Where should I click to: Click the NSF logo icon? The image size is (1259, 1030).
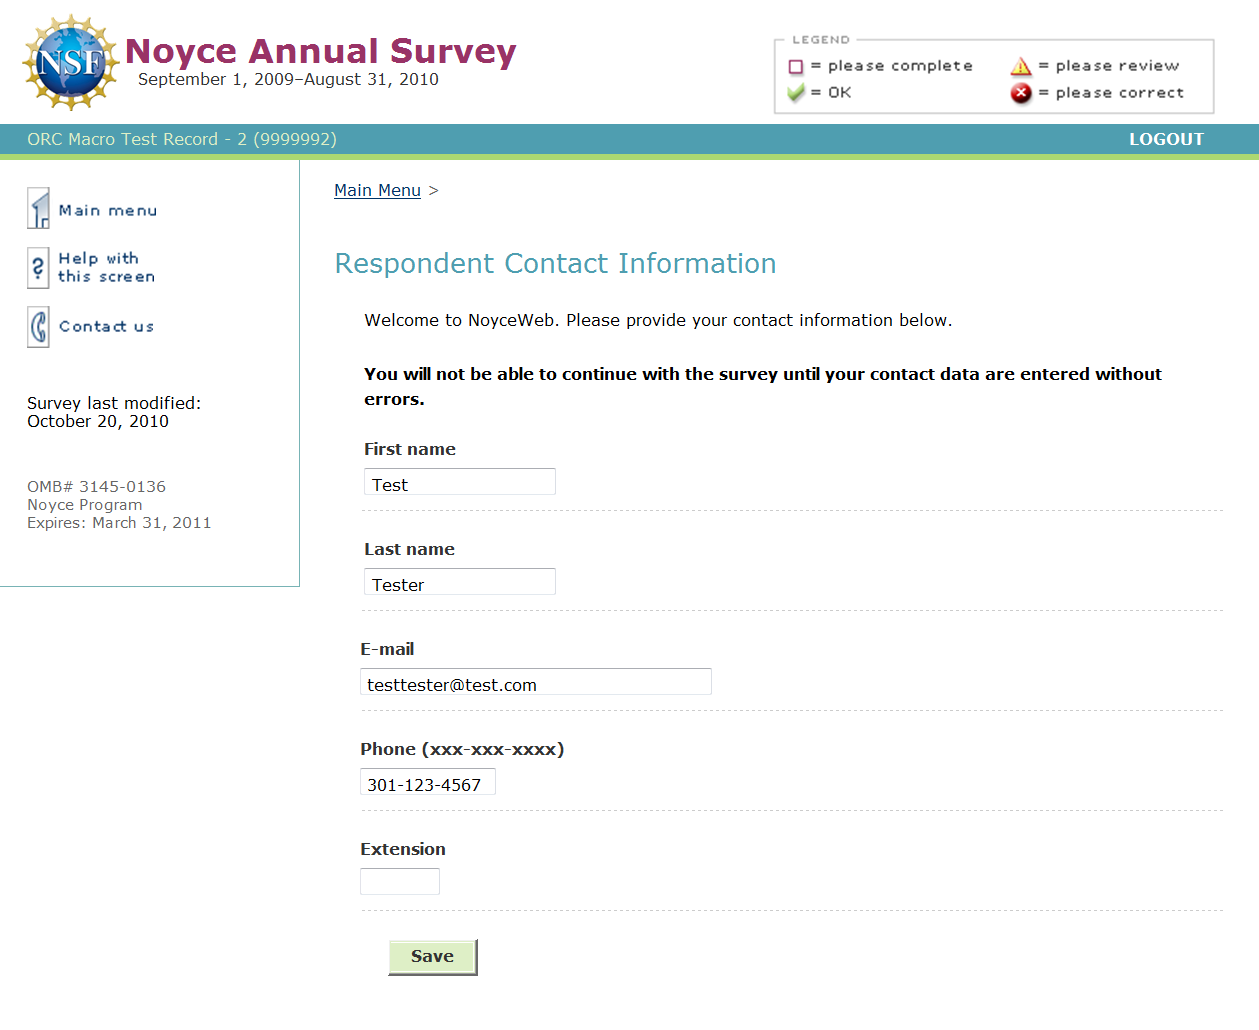point(71,62)
